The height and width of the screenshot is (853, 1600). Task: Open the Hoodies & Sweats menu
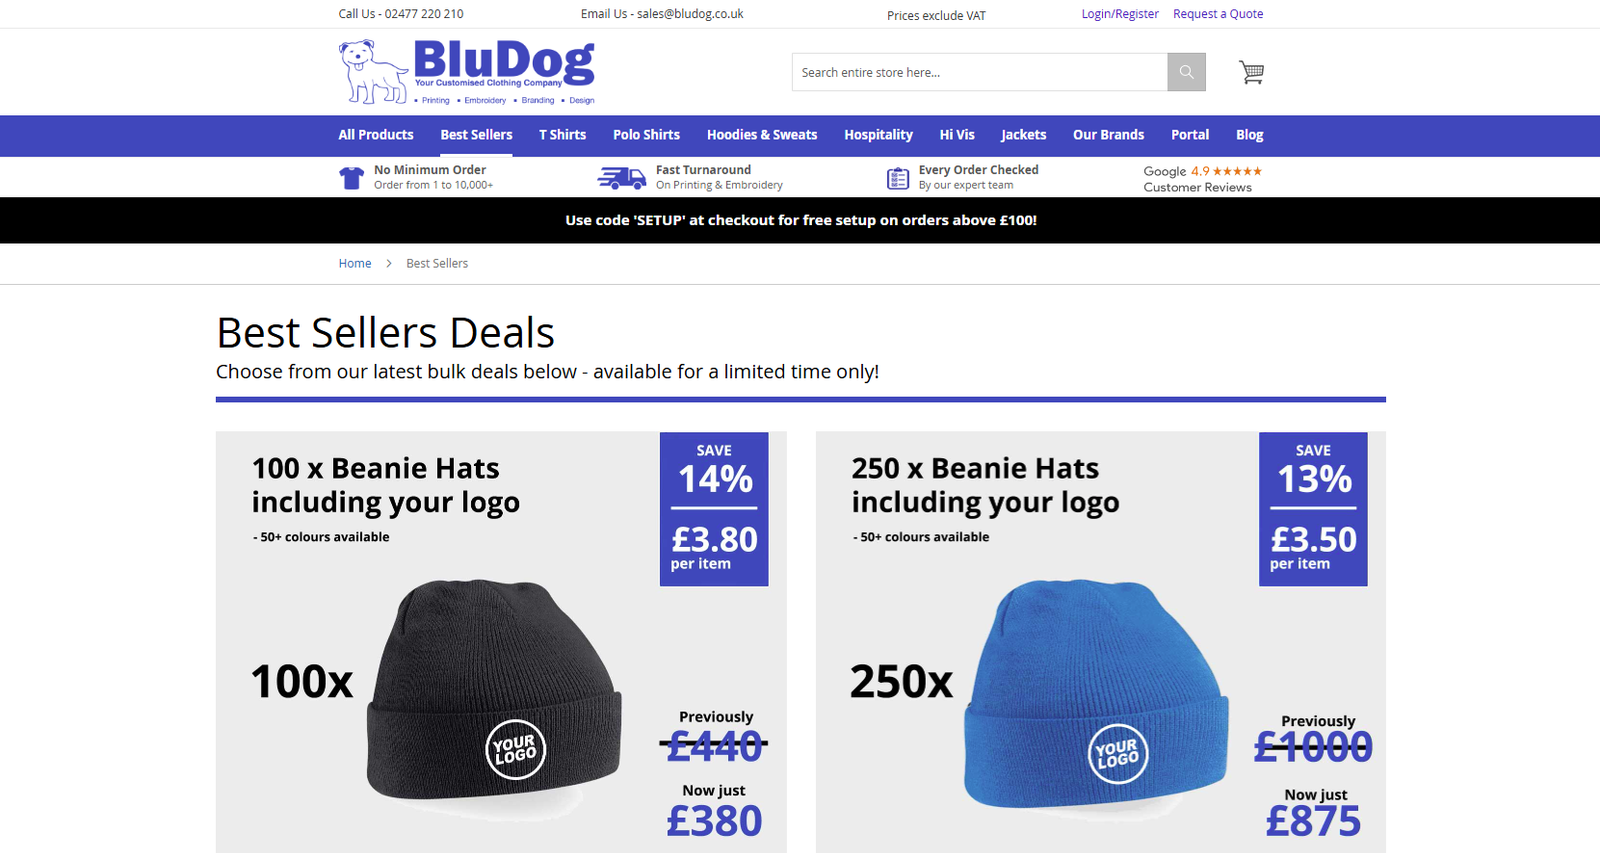[x=762, y=135]
